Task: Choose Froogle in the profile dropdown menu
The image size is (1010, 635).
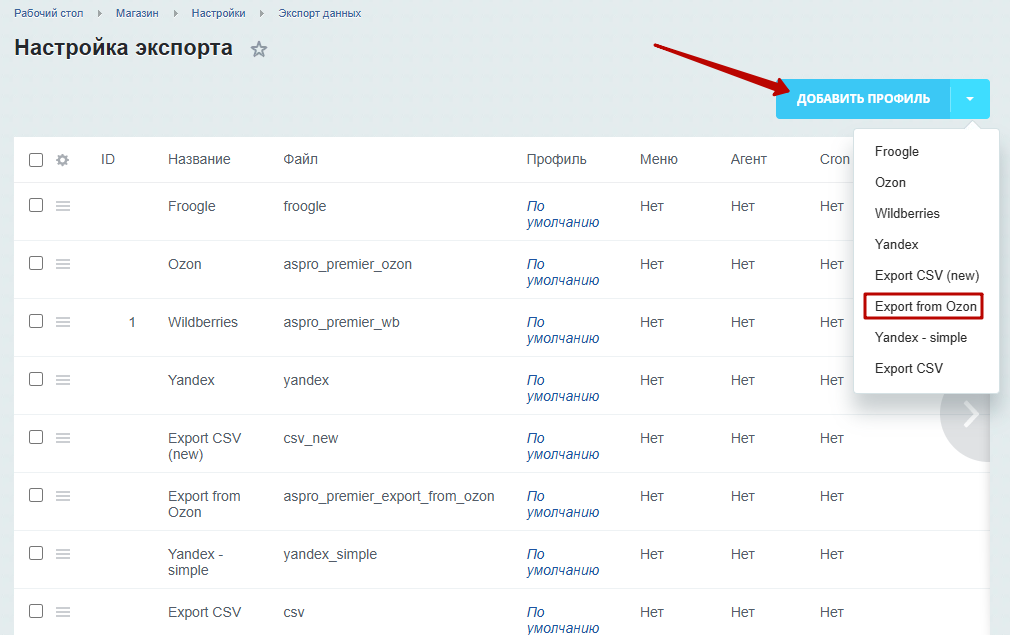Action: tap(897, 151)
